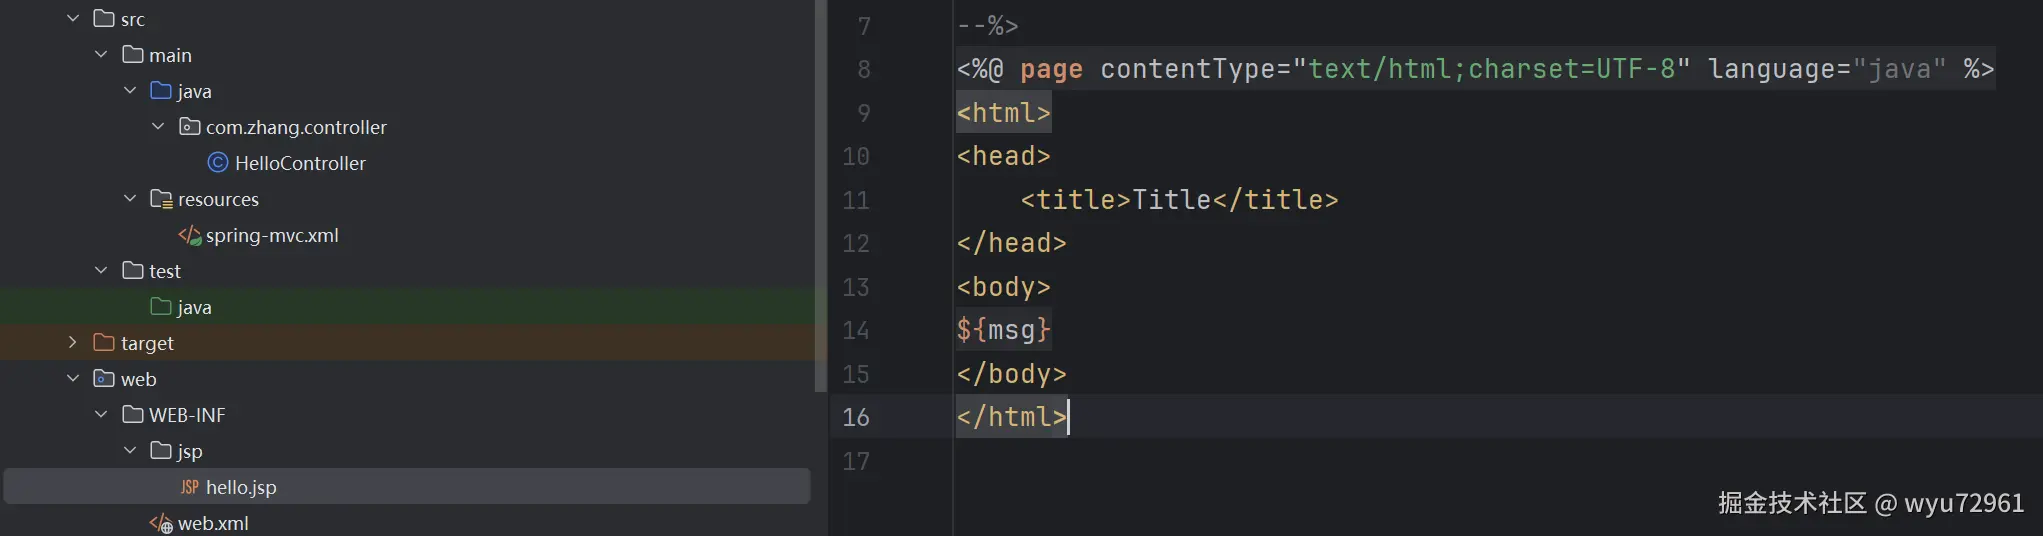Click line number 14 in the gutter

pyautogui.click(x=856, y=331)
